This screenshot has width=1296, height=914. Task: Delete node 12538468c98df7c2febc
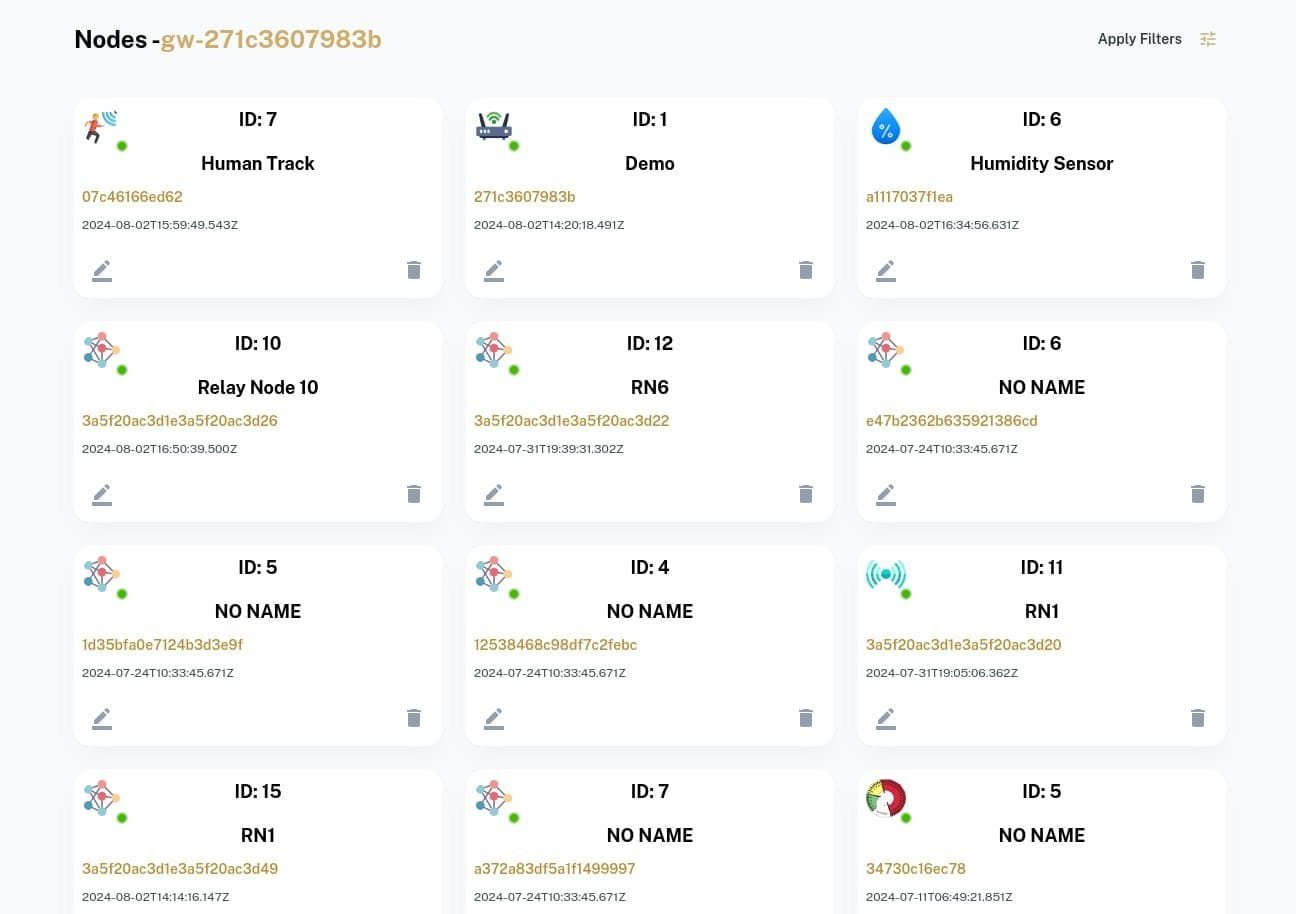806,718
